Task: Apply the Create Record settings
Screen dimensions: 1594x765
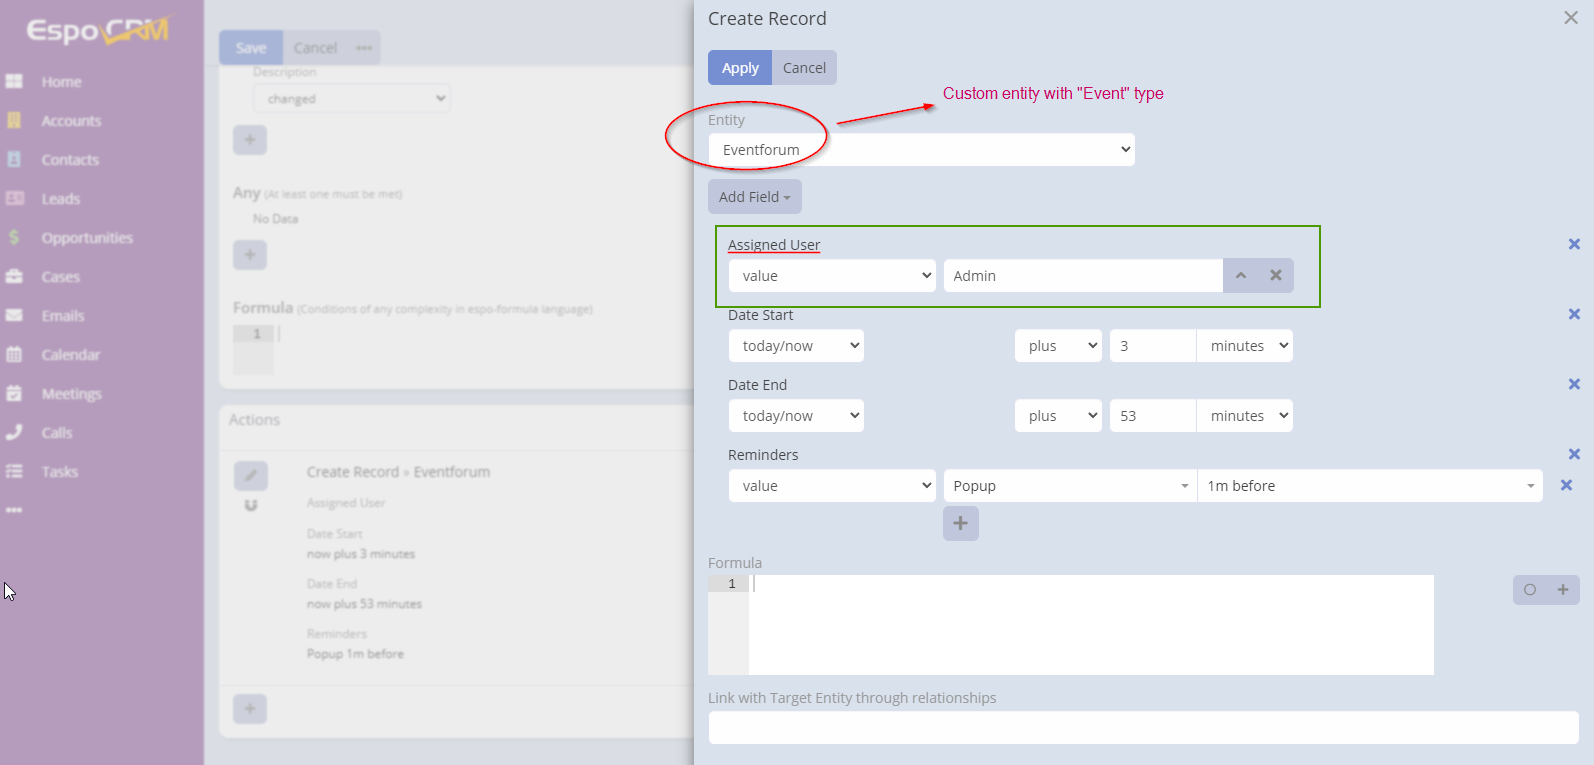Action: [x=740, y=68]
